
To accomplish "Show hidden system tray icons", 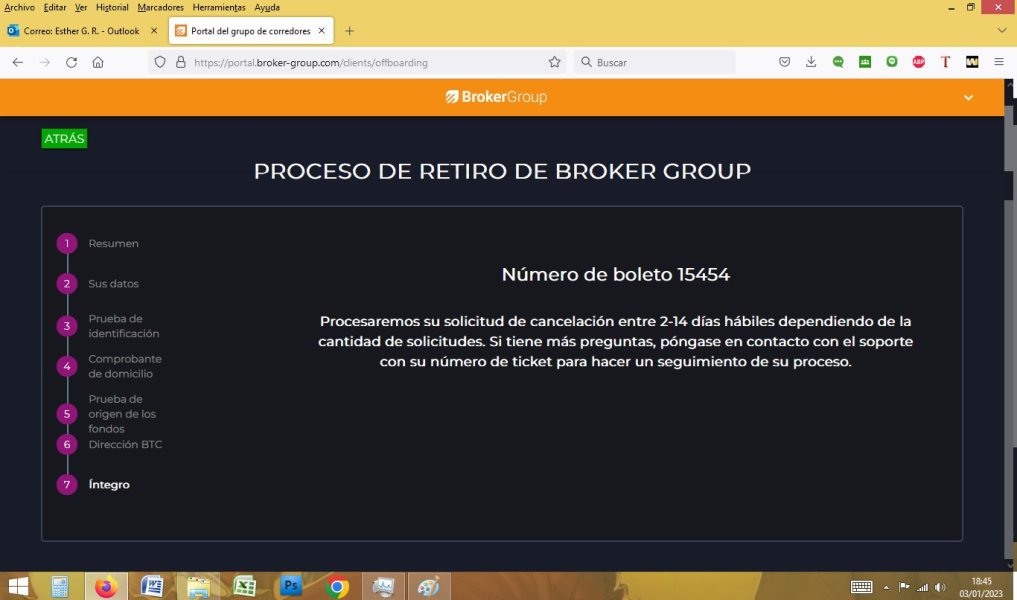I will 887,588.
